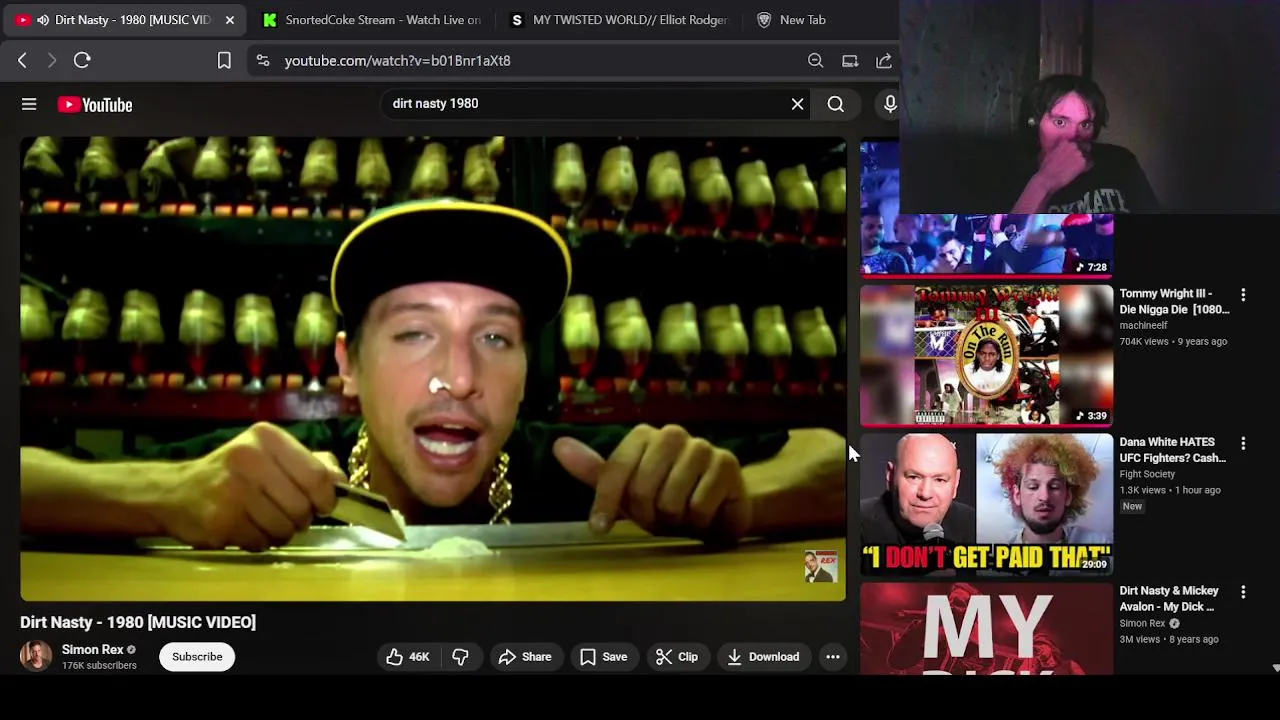Switch to MY TWISTED WORLD Elliot Rodger tab

[x=620, y=20]
